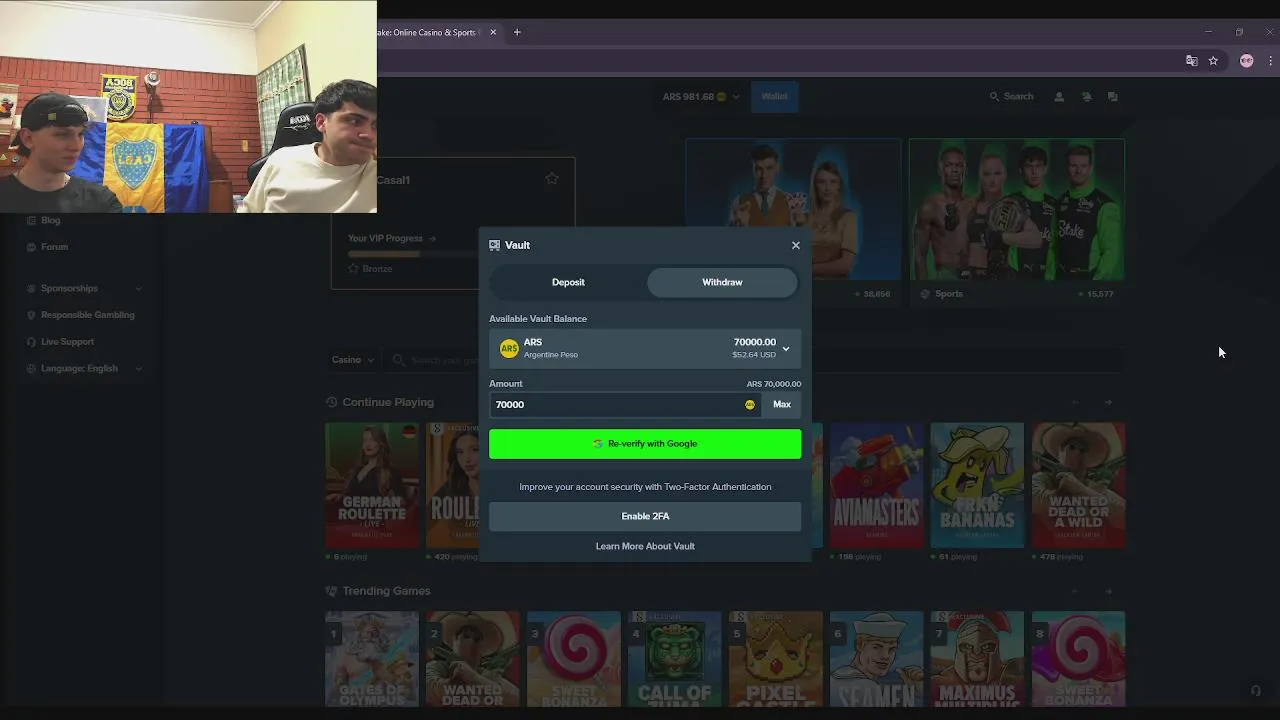Close the Stake browser tab
Viewport: 1280px width, 720px height.
tap(493, 32)
